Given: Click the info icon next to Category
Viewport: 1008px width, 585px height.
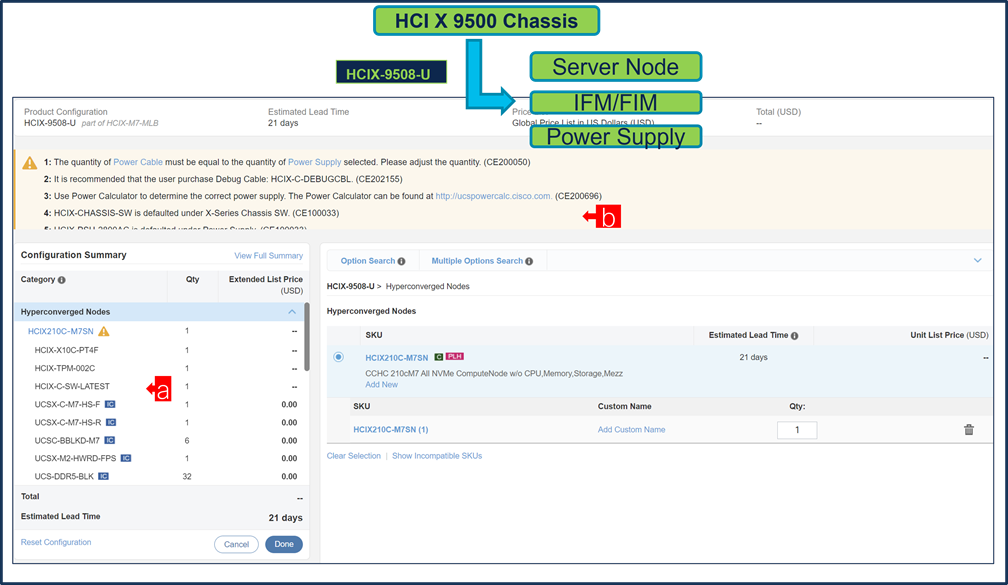Looking at the screenshot, I should [x=62, y=280].
